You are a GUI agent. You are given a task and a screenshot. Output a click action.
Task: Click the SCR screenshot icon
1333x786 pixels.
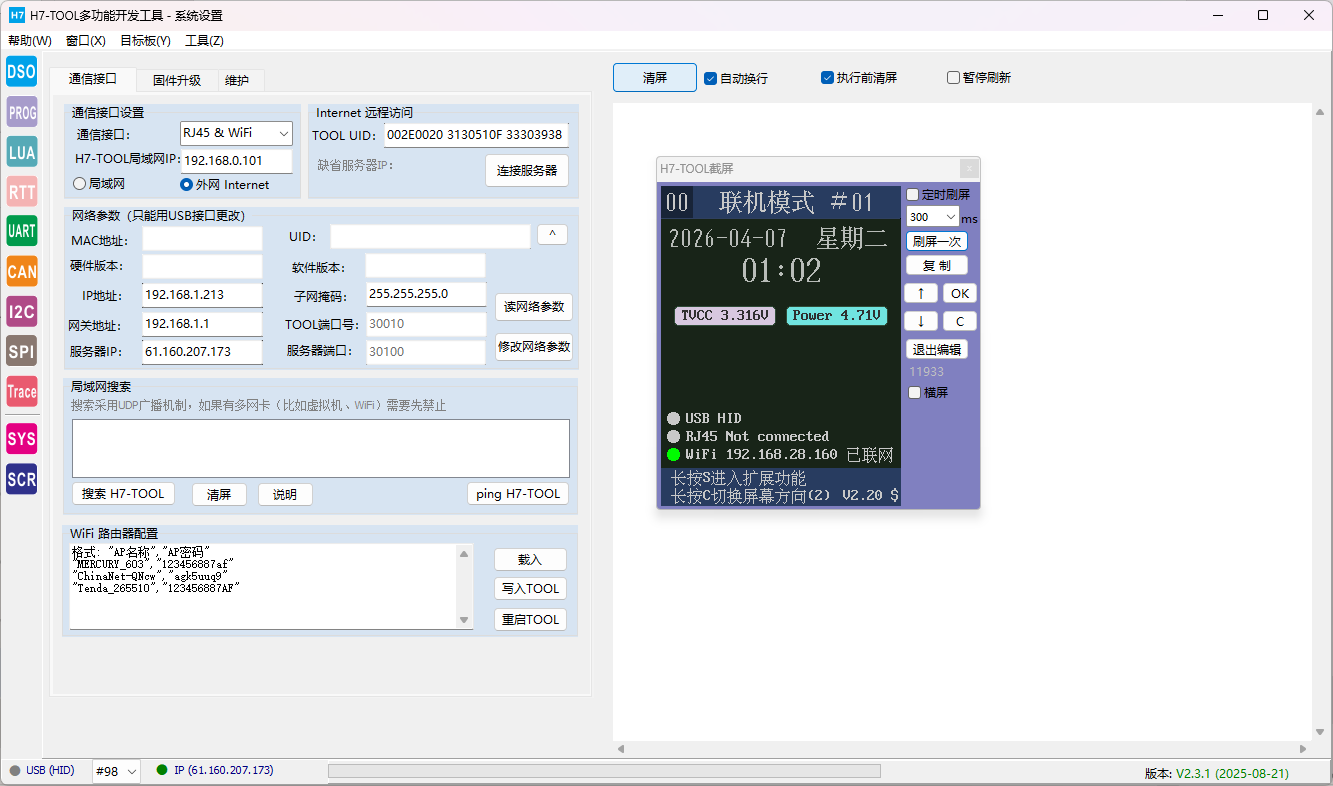(x=22, y=479)
